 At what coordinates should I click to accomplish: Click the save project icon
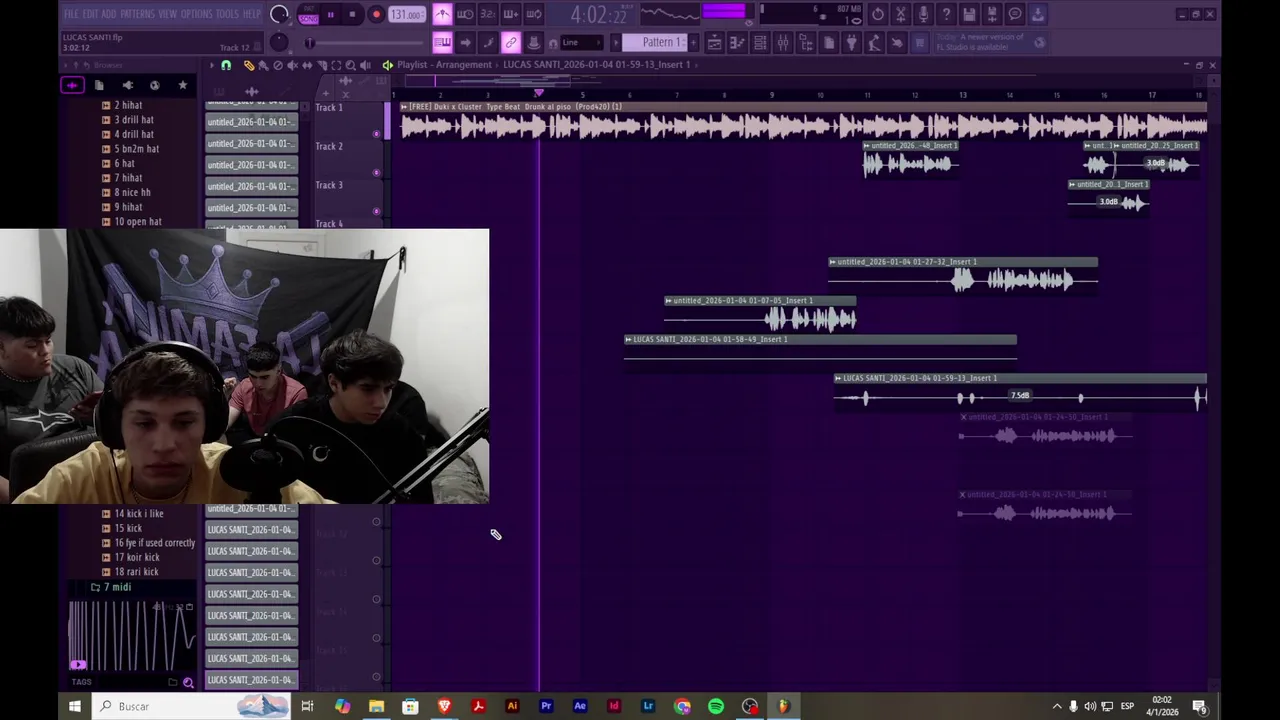(x=970, y=14)
